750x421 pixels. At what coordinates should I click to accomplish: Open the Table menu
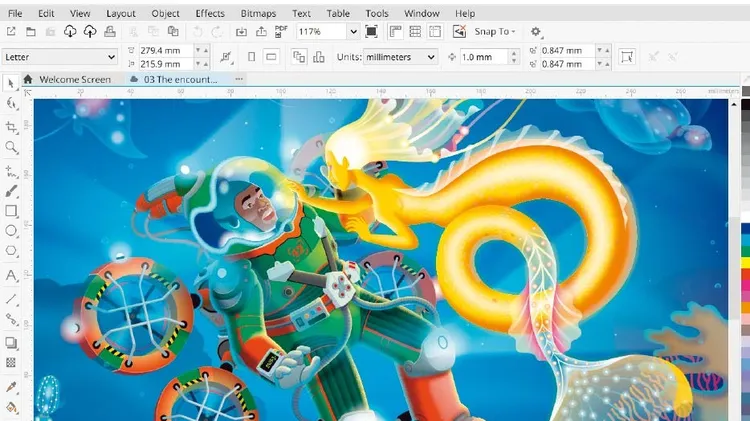pos(338,13)
